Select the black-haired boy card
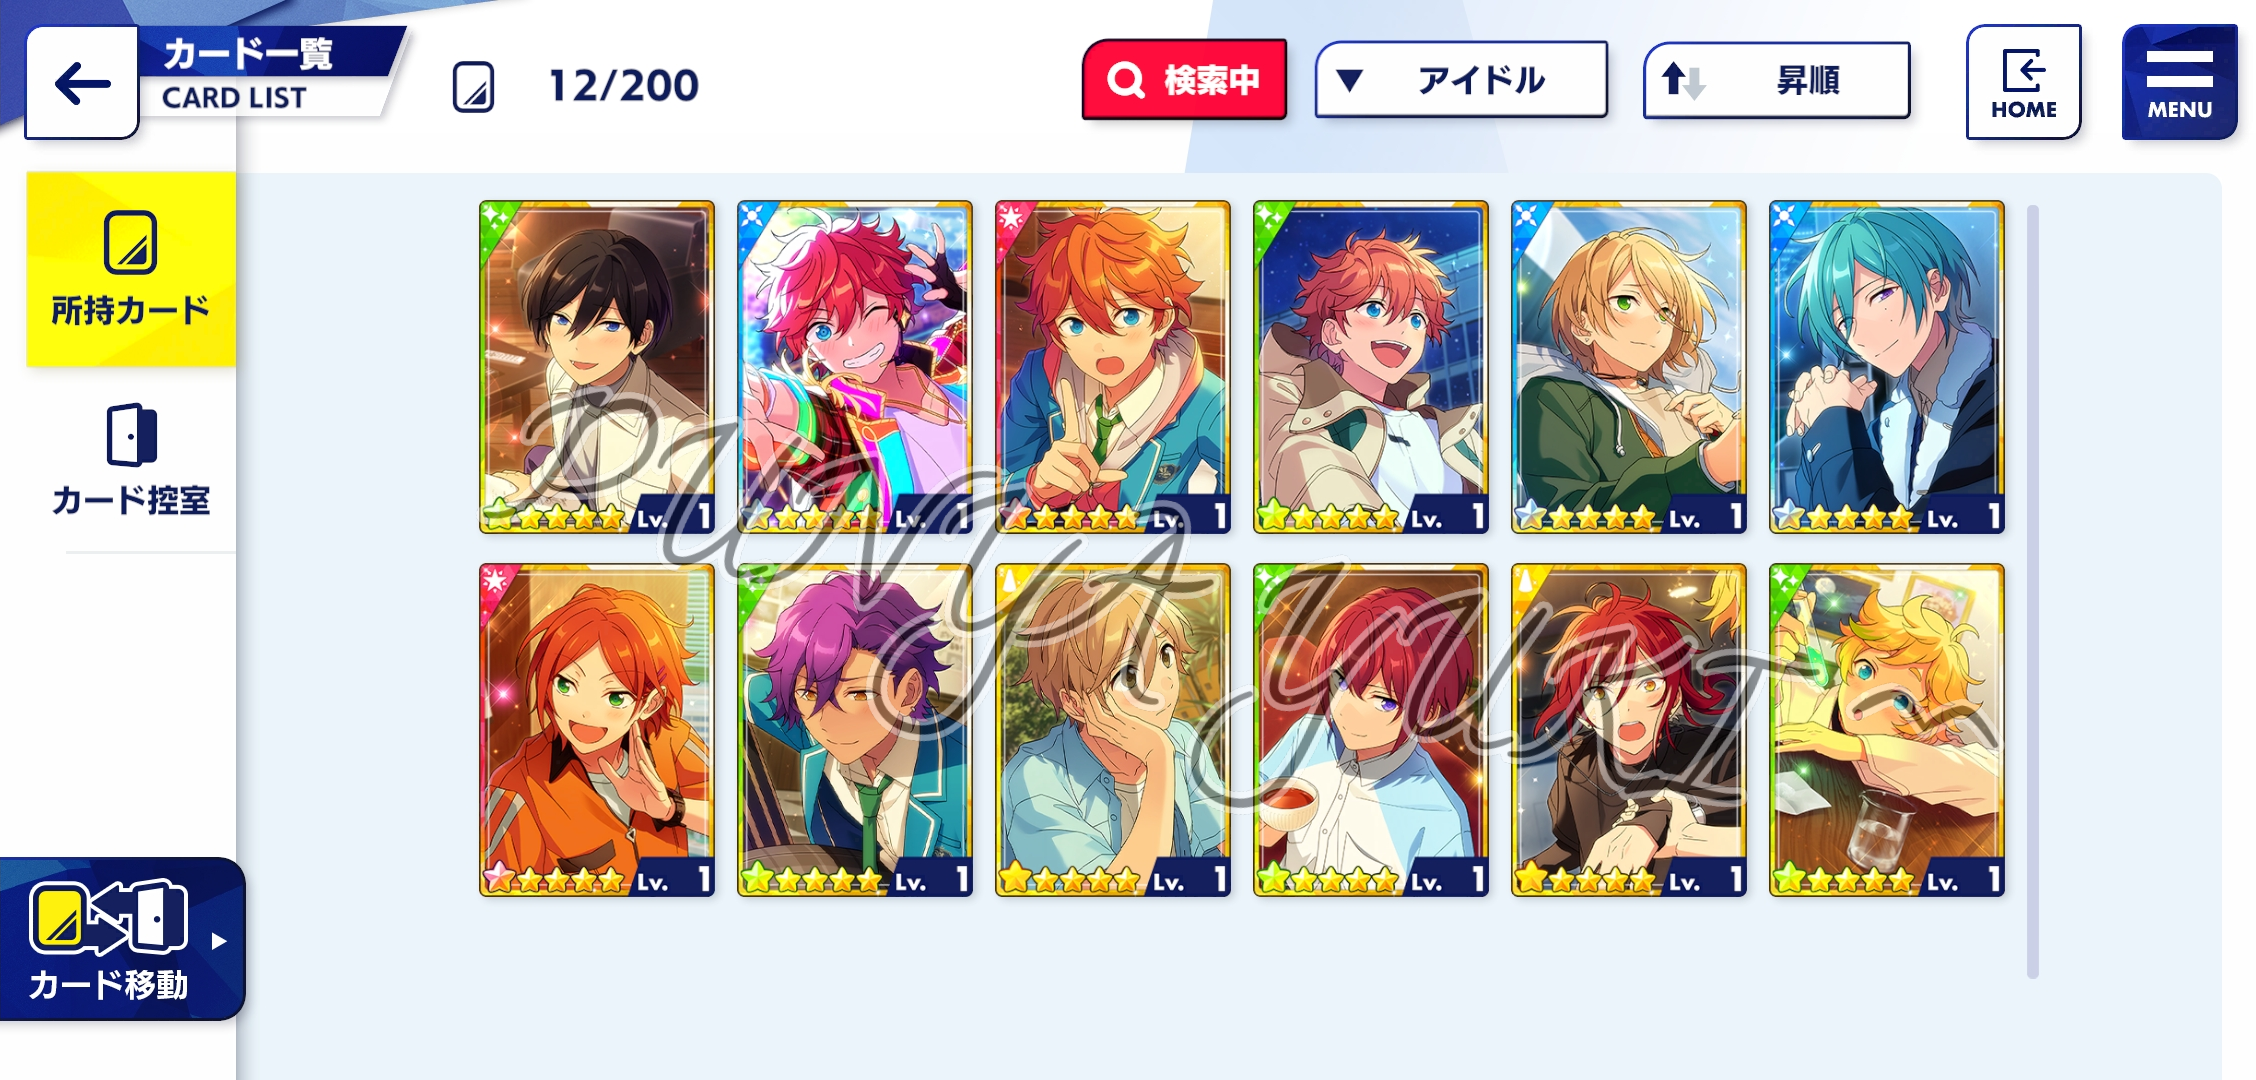The image size is (2256, 1080). click(597, 367)
